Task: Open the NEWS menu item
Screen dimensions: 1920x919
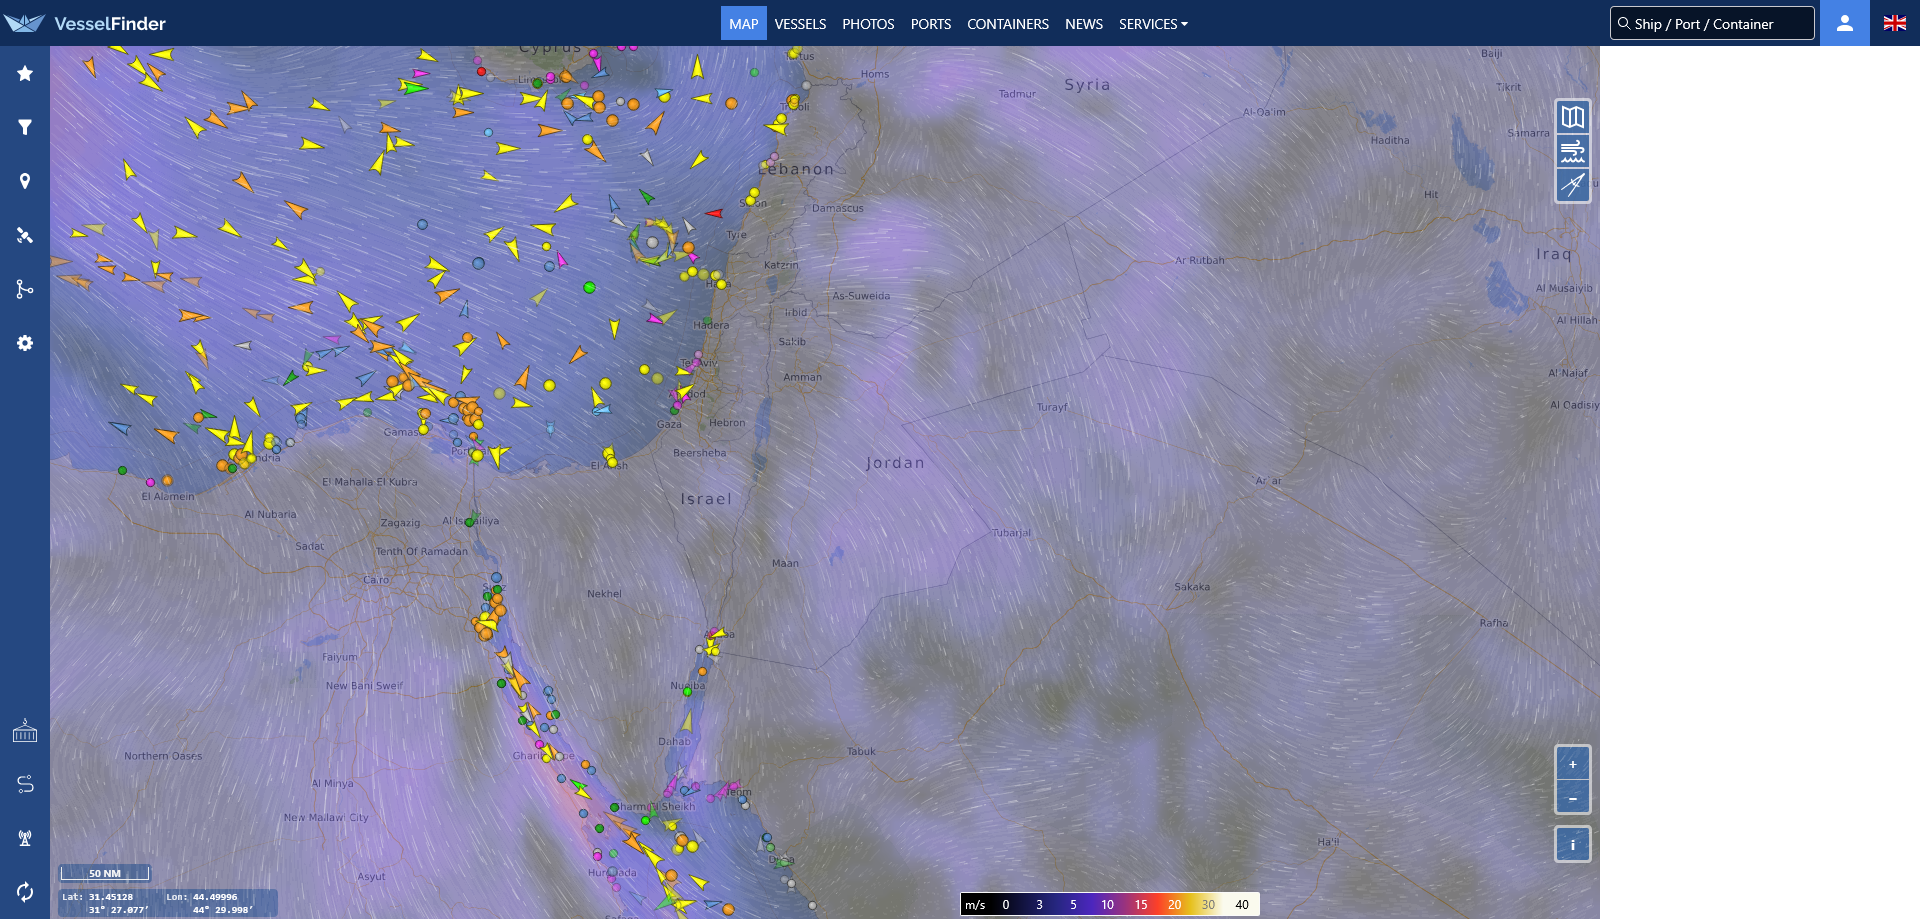Action: [x=1084, y=24]
